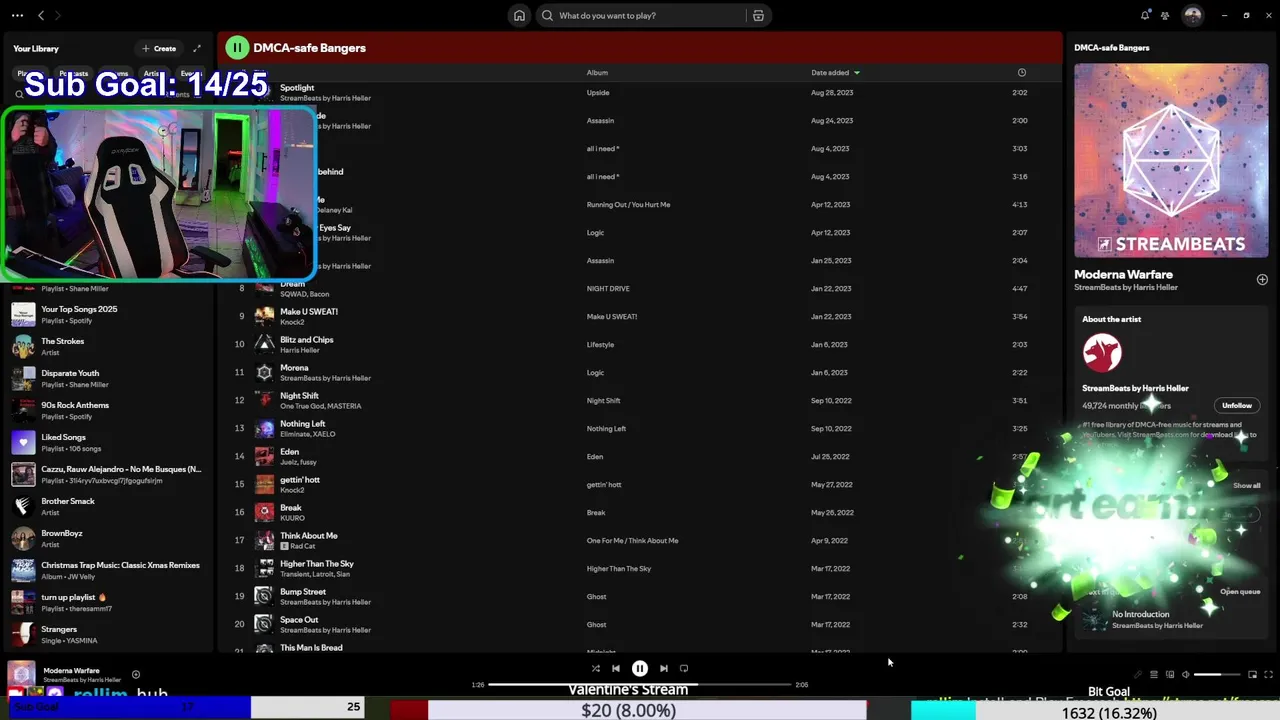Click Show all in right panel
The height and width of the screenshot is (720, 1280).
click(x=1246, y=485)
